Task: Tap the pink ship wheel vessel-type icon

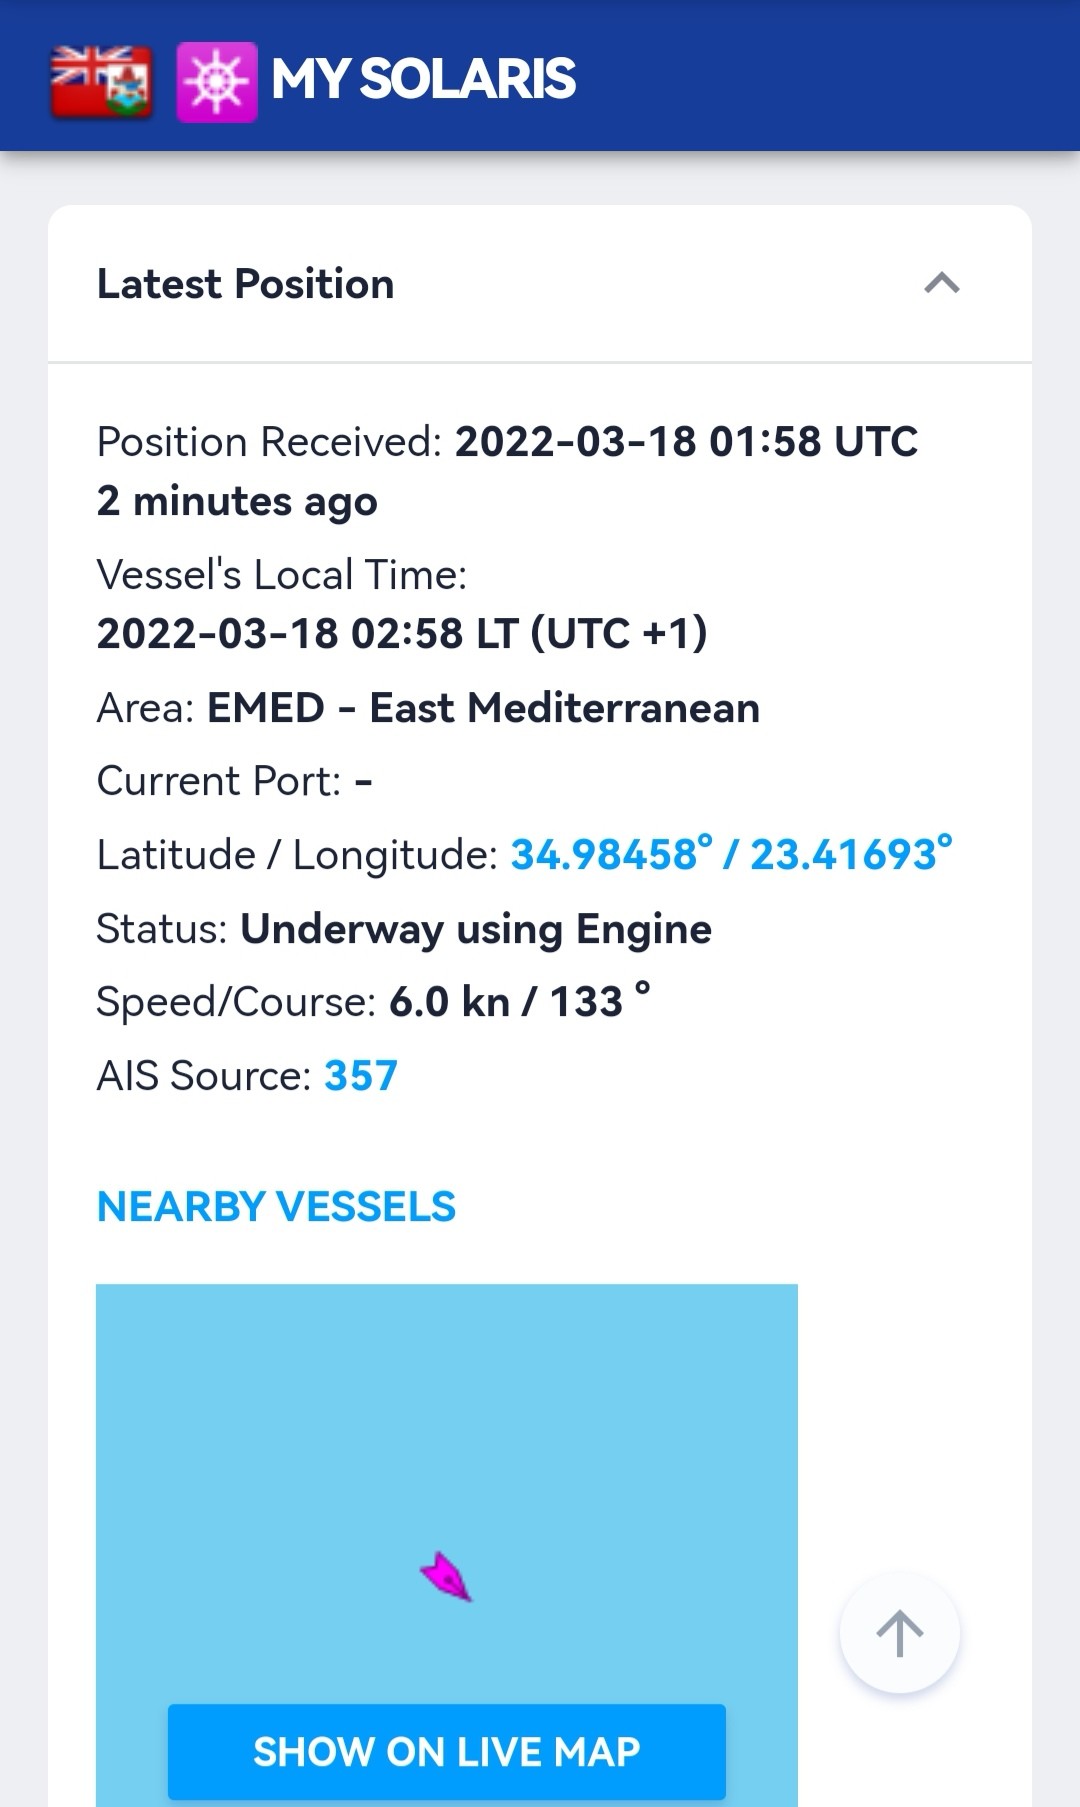Action: coord(217,82)
